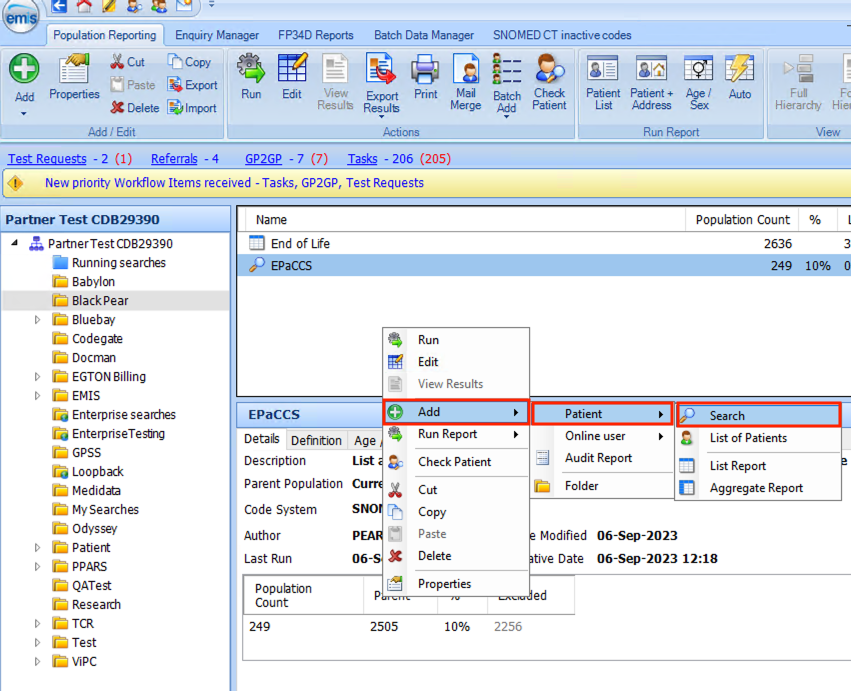Run the Age / Sex report
The height and width of the screenshot is (691, 851).
coord(698,83)
